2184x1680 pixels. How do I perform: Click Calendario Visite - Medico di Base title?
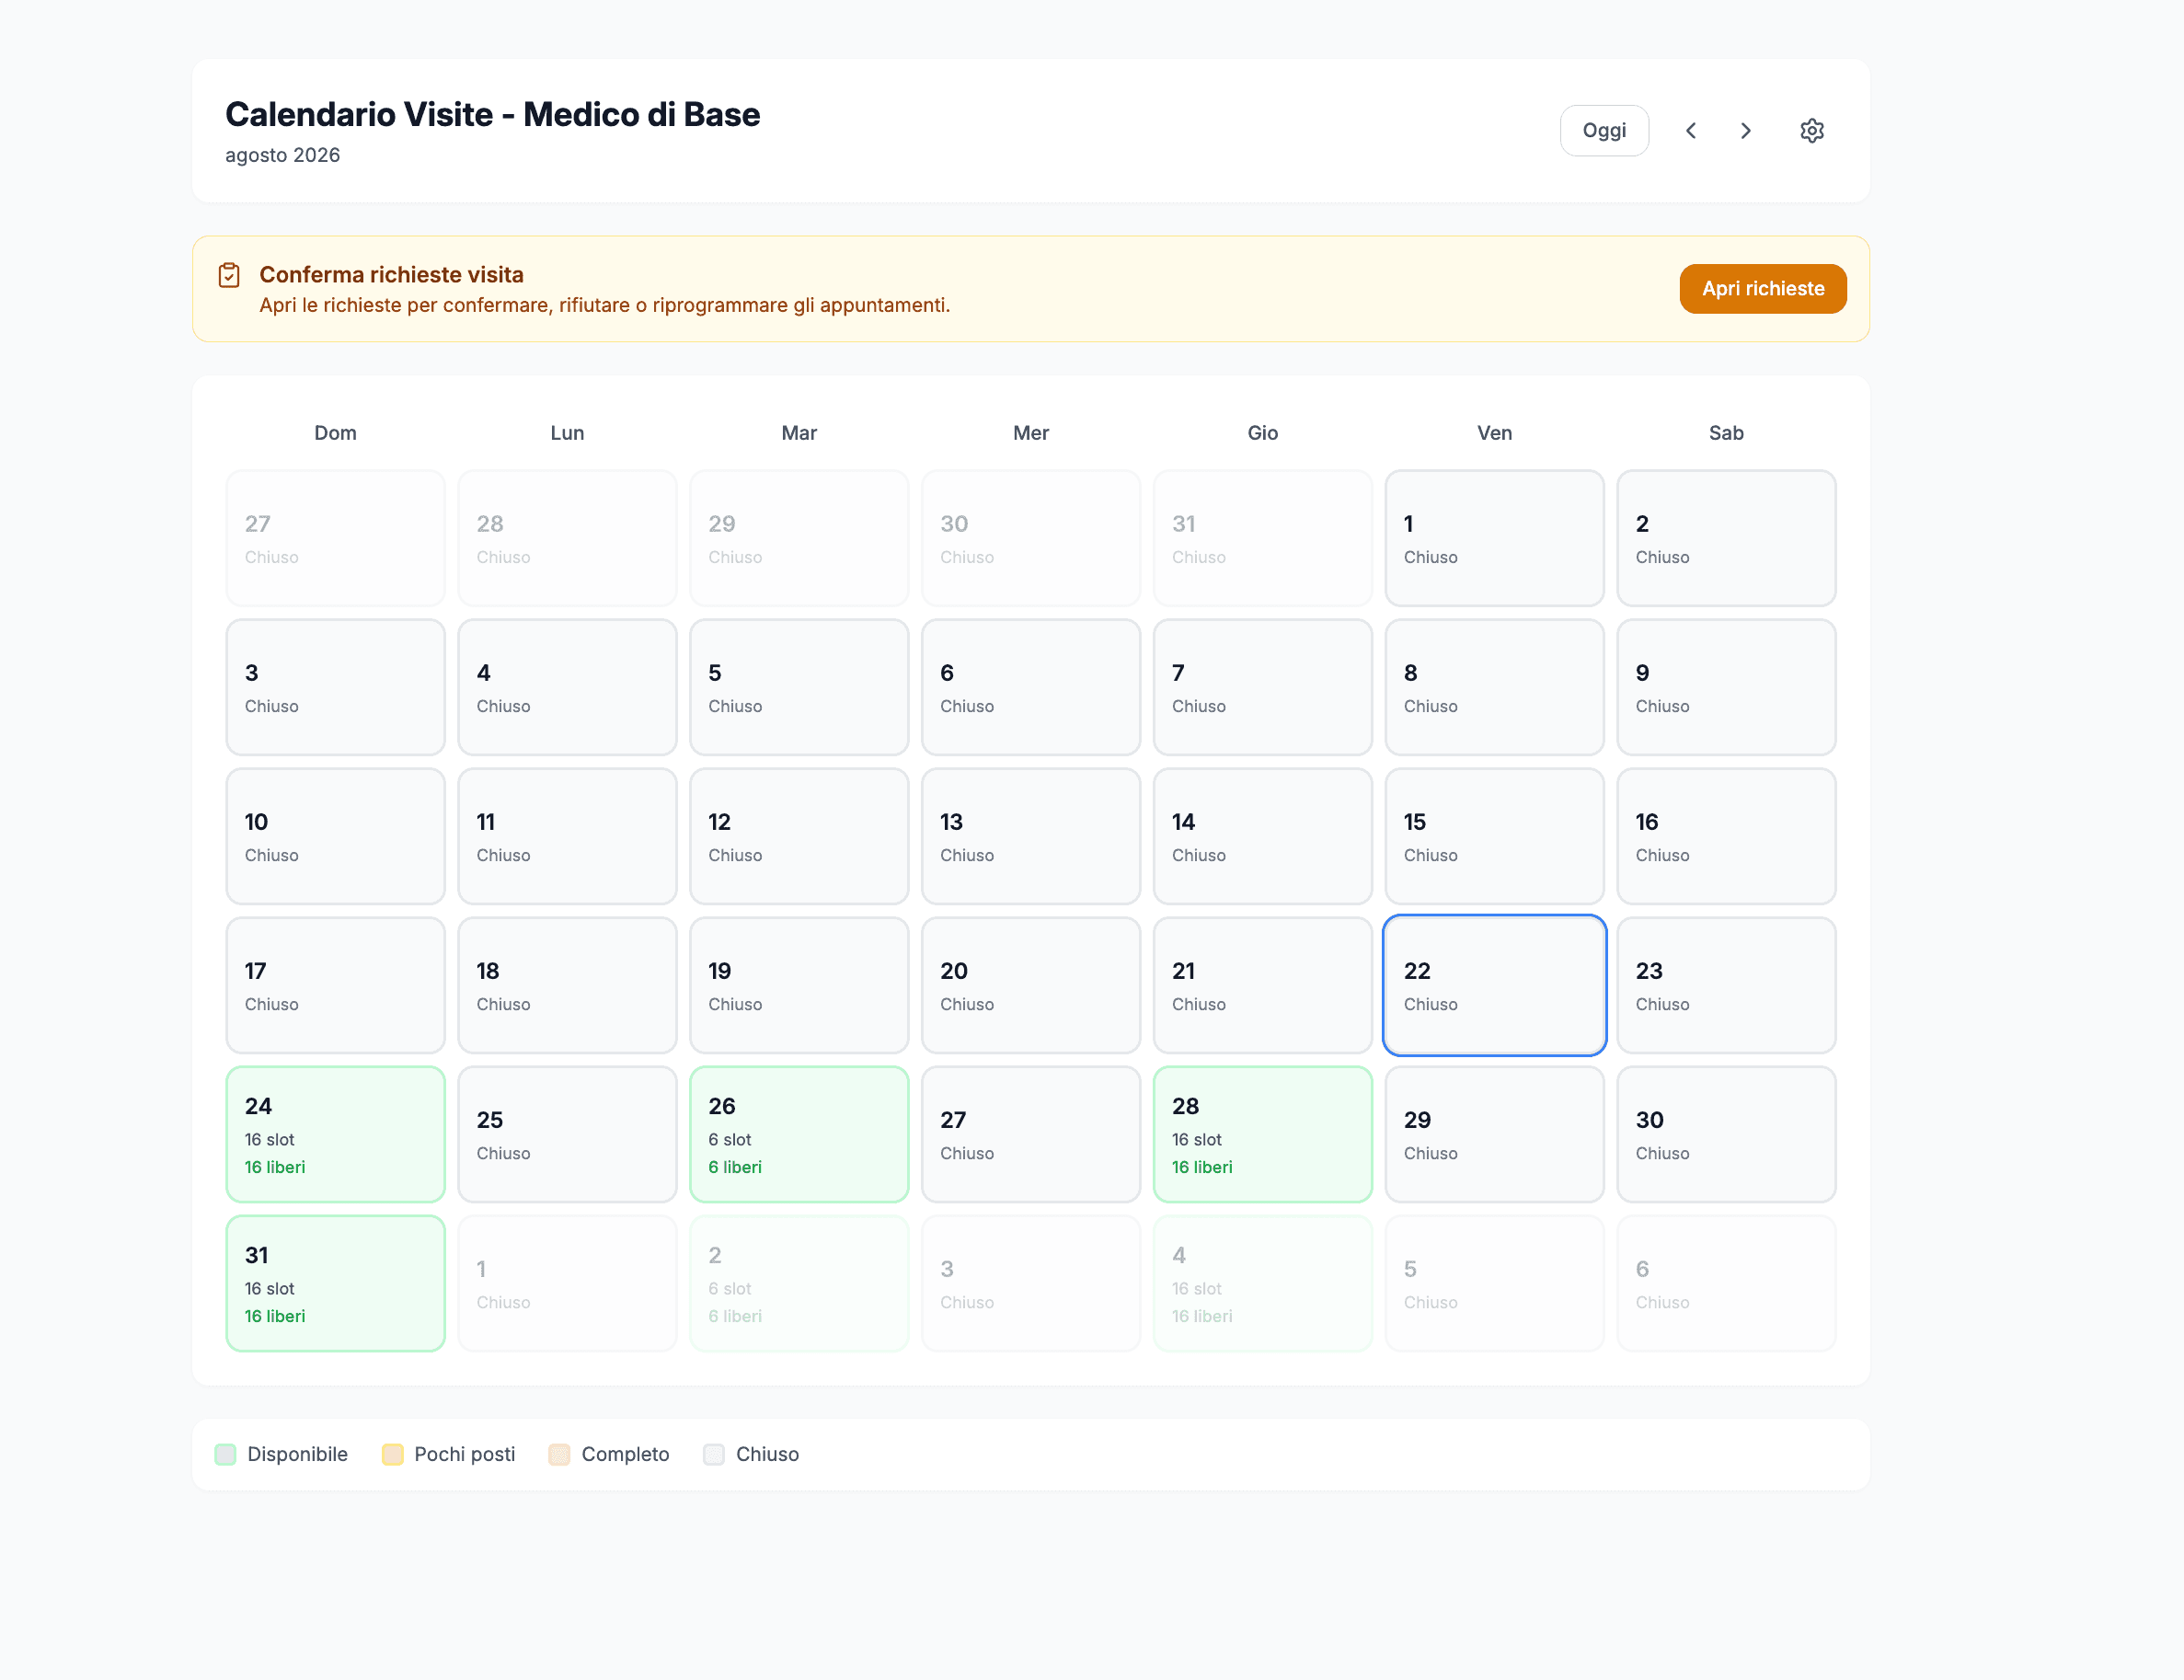(x=492, y=114)
